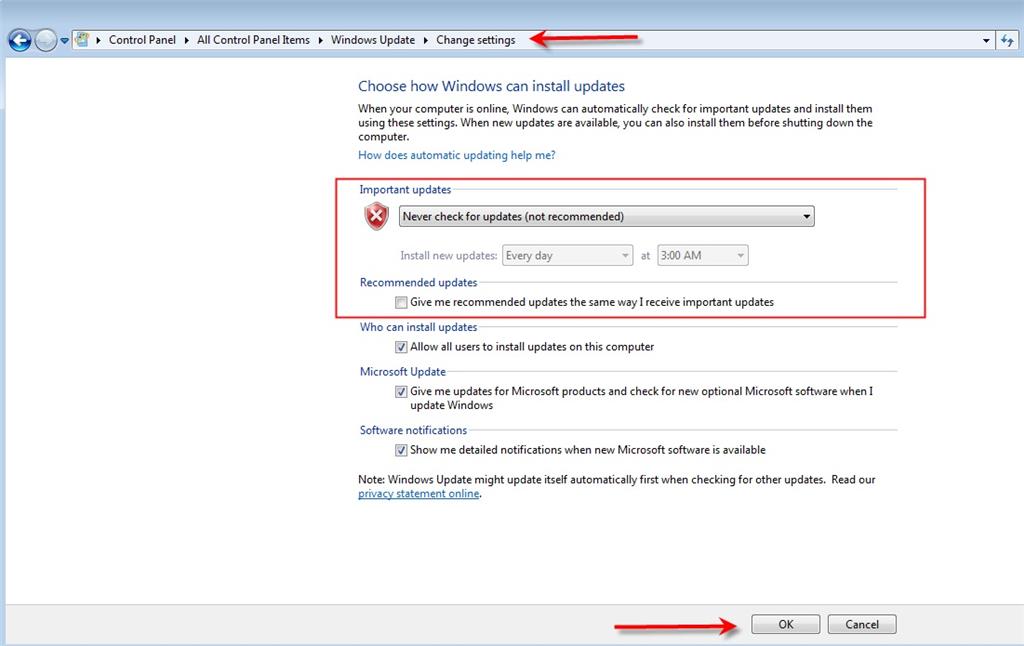
Task: Toggle 'Give me updates for Microsoft products' checkbox
Action: coord(401,392)
